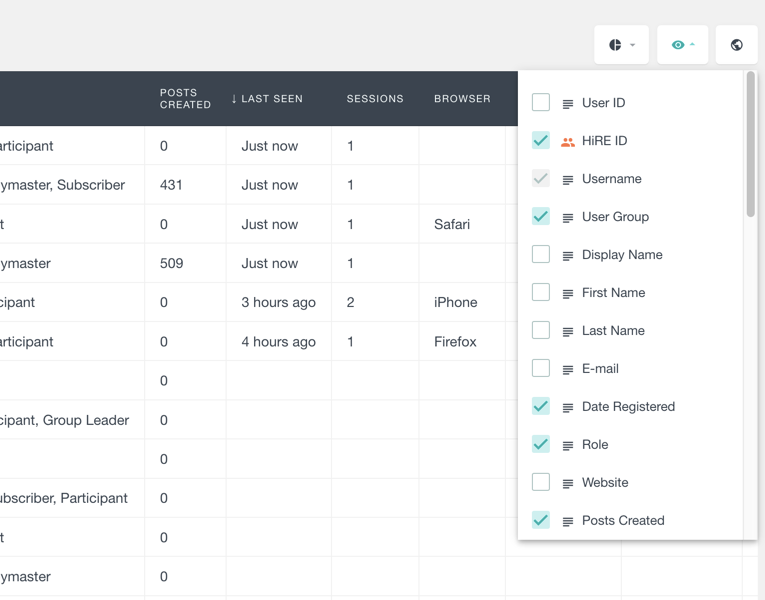
Task: Click the lines icon beside Last Name
Action: pyautogui.click(x=567, y=332)
